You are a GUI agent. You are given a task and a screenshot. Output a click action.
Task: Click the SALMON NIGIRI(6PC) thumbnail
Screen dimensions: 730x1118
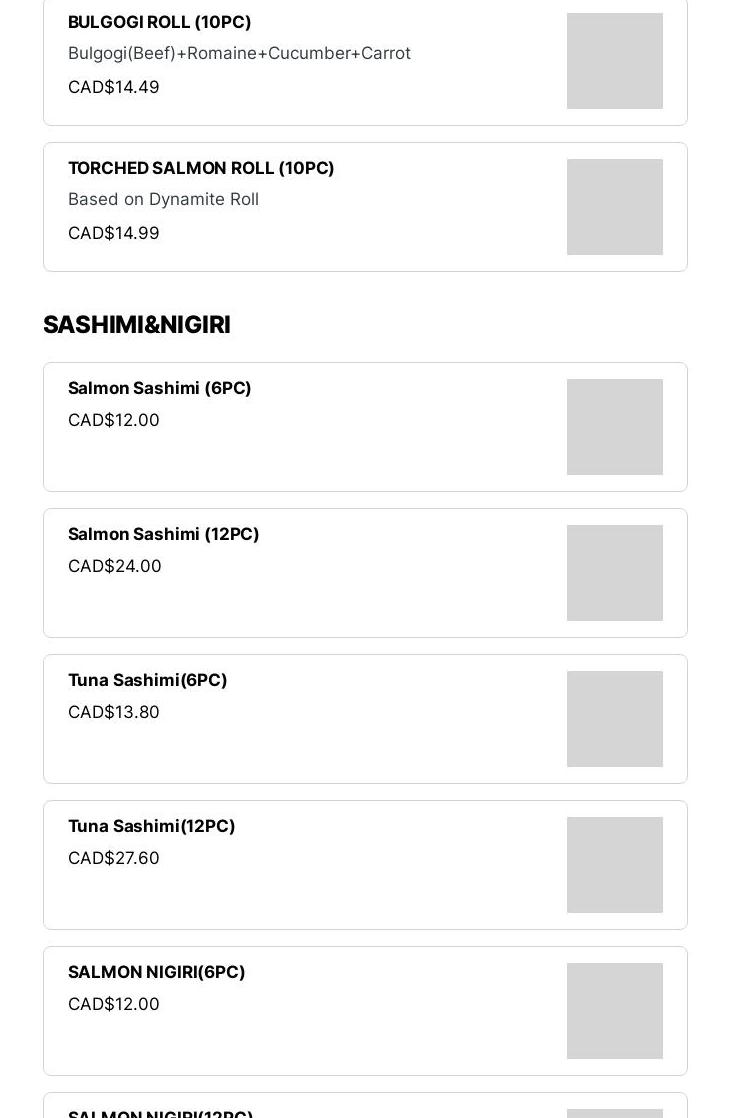[x=614, y=1011]
